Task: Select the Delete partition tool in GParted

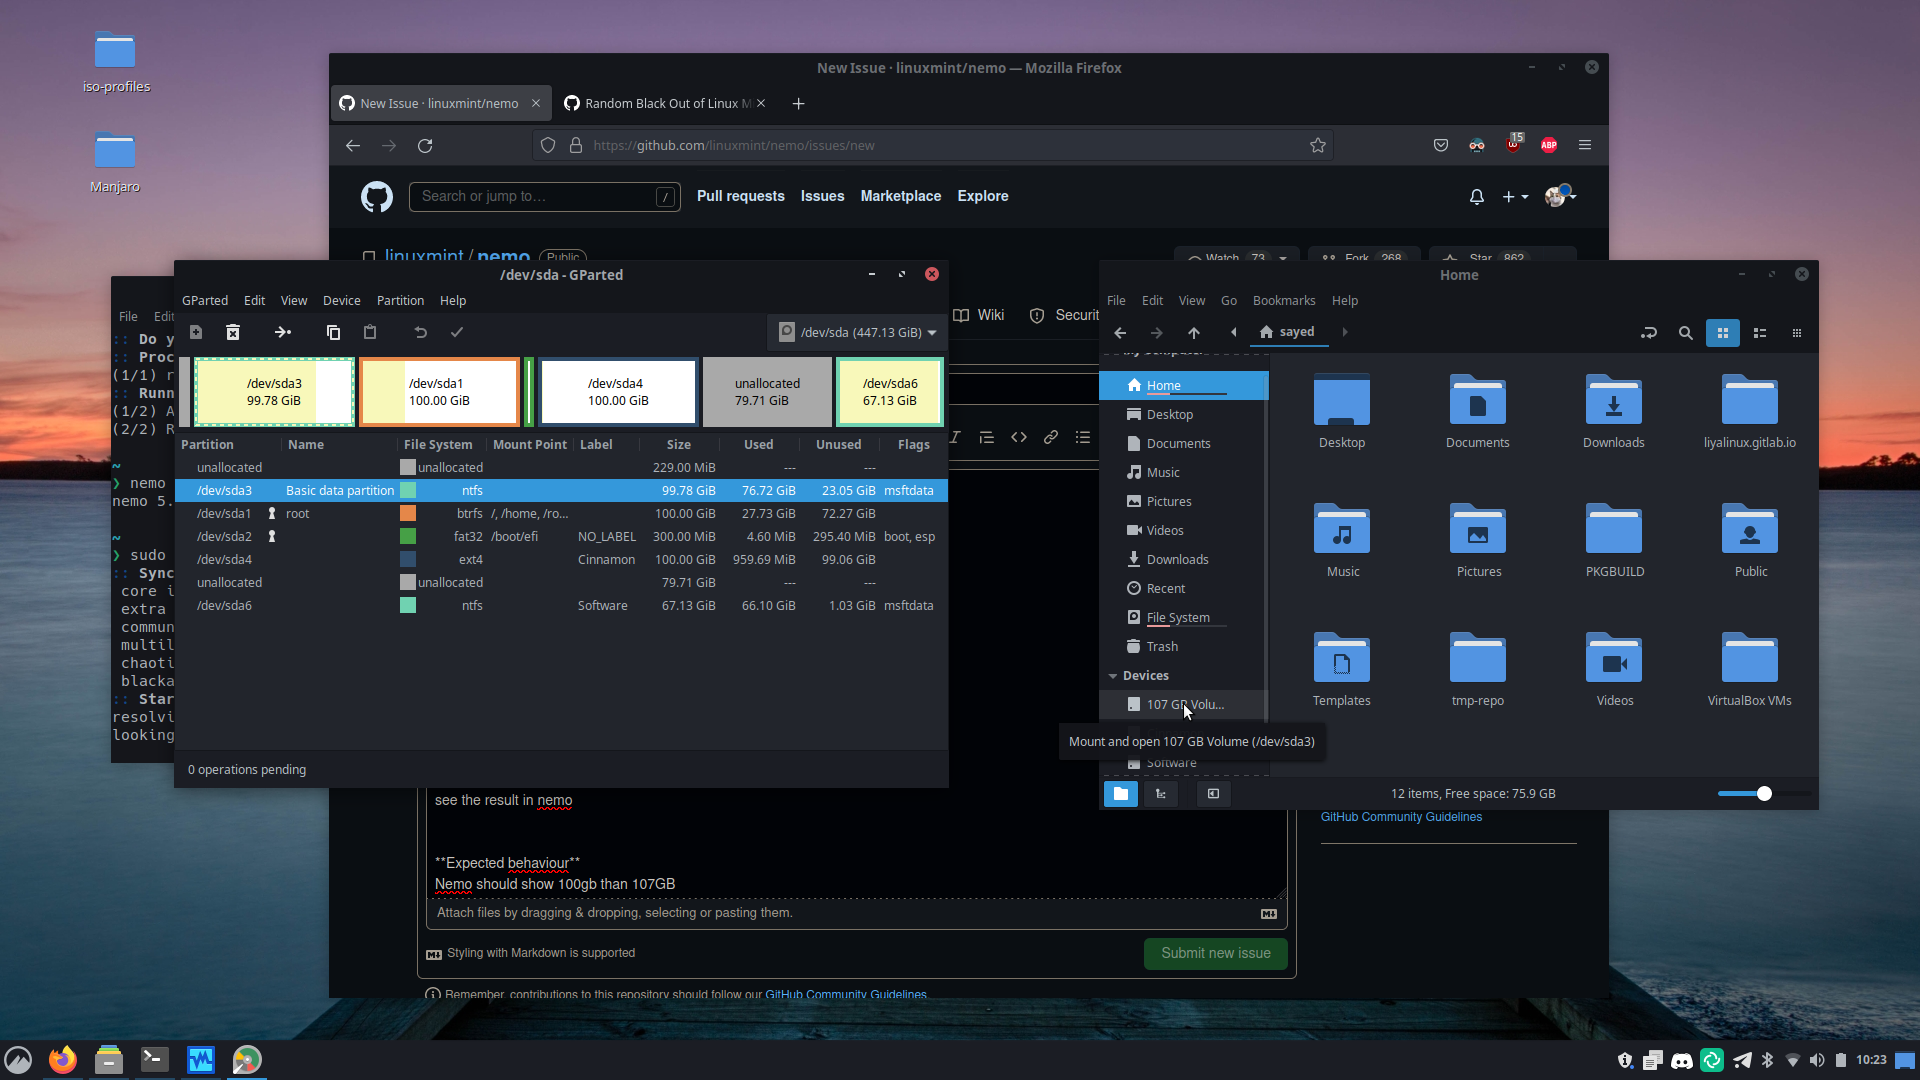Action: [x=232, y=332]
